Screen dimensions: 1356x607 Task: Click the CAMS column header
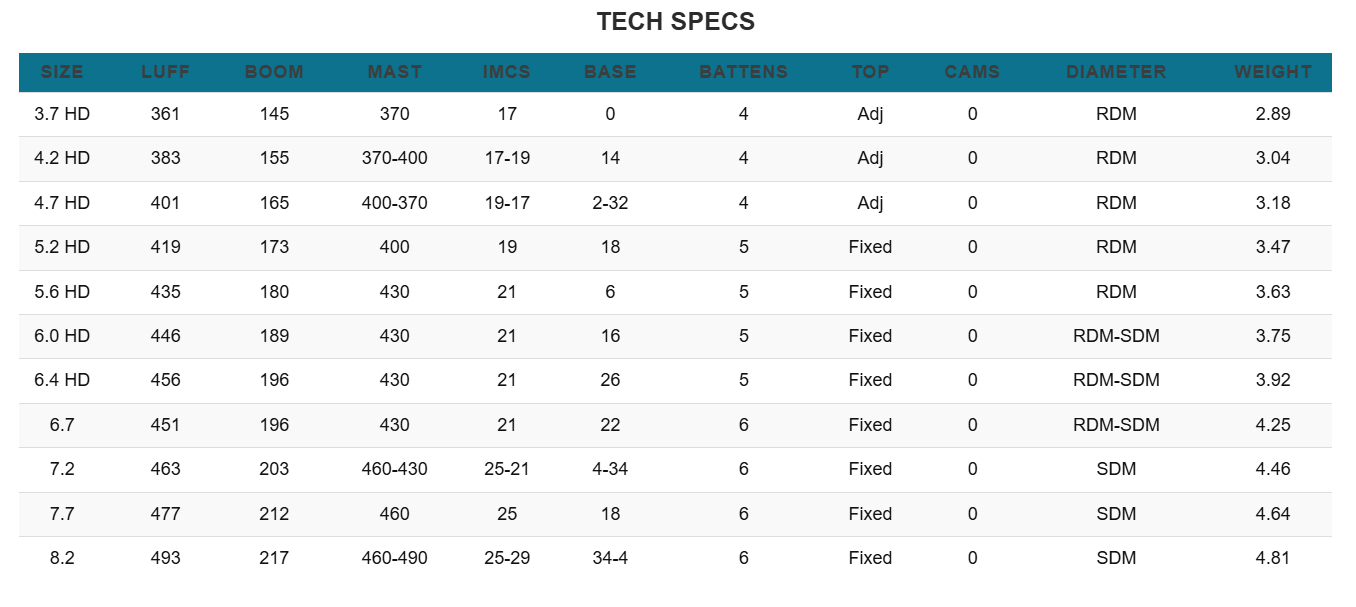972,72
